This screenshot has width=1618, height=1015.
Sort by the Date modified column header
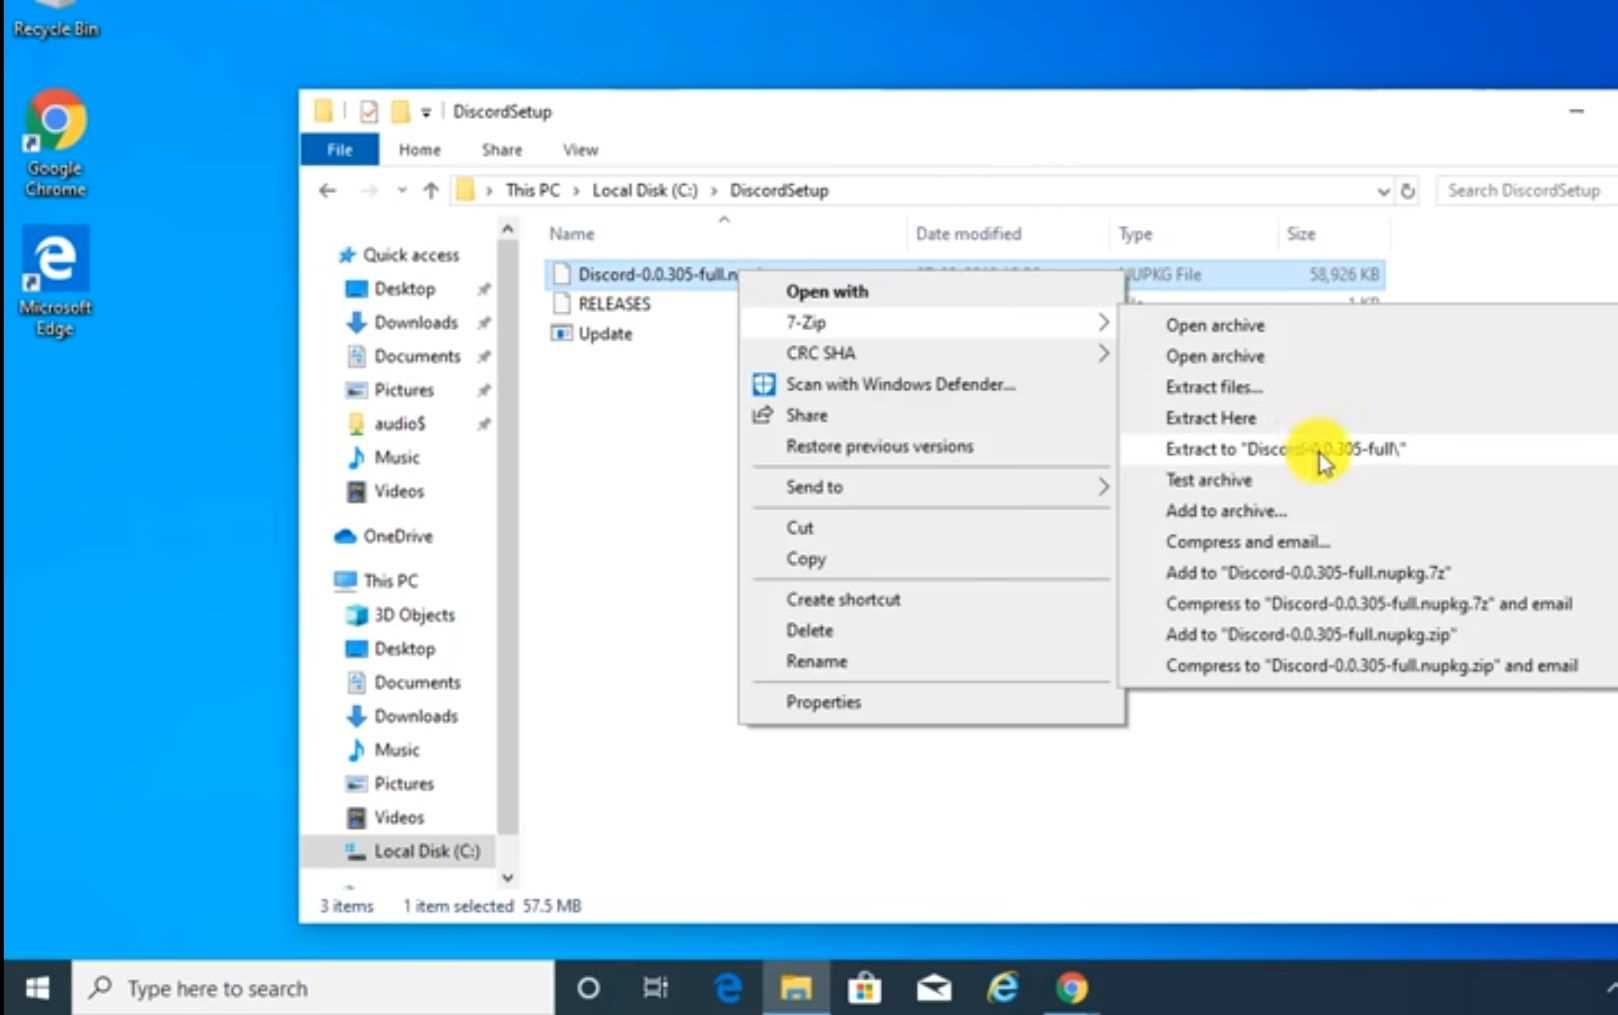click(x=1008, y=233)
